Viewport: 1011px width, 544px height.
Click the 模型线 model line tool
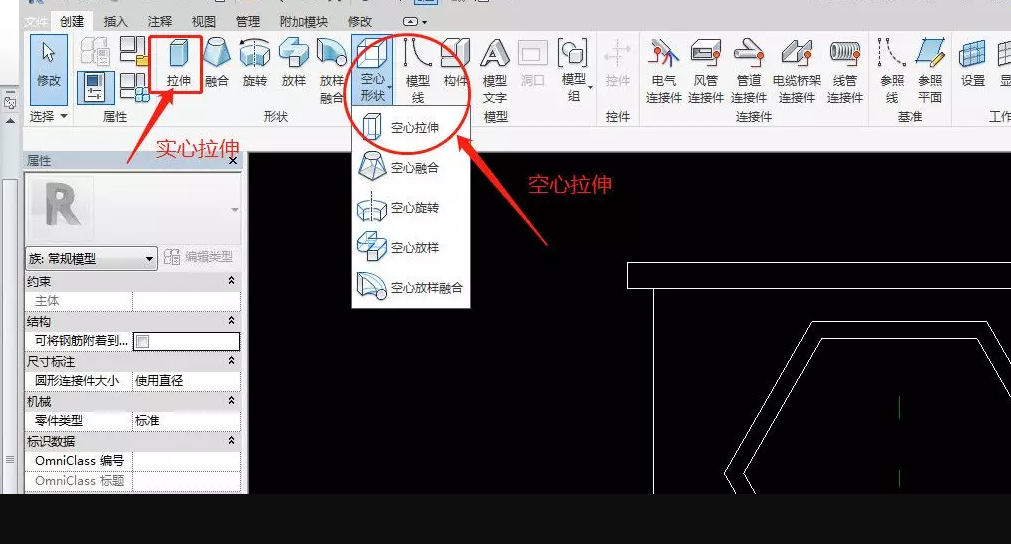pos(417,71)
